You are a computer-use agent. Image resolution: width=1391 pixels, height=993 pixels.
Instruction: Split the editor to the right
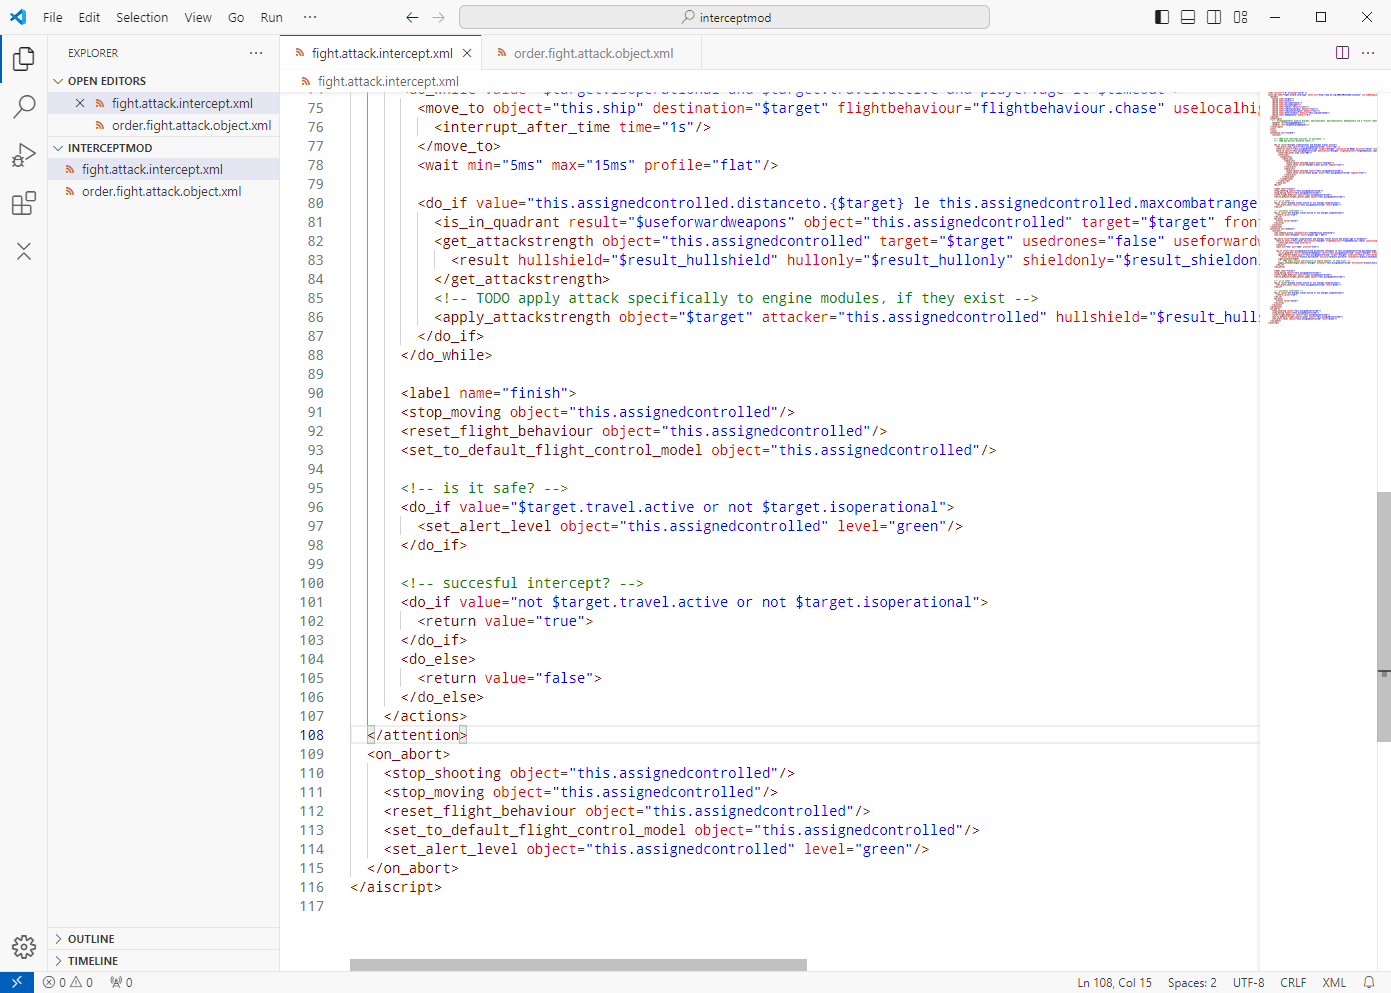click(1342, 53)
